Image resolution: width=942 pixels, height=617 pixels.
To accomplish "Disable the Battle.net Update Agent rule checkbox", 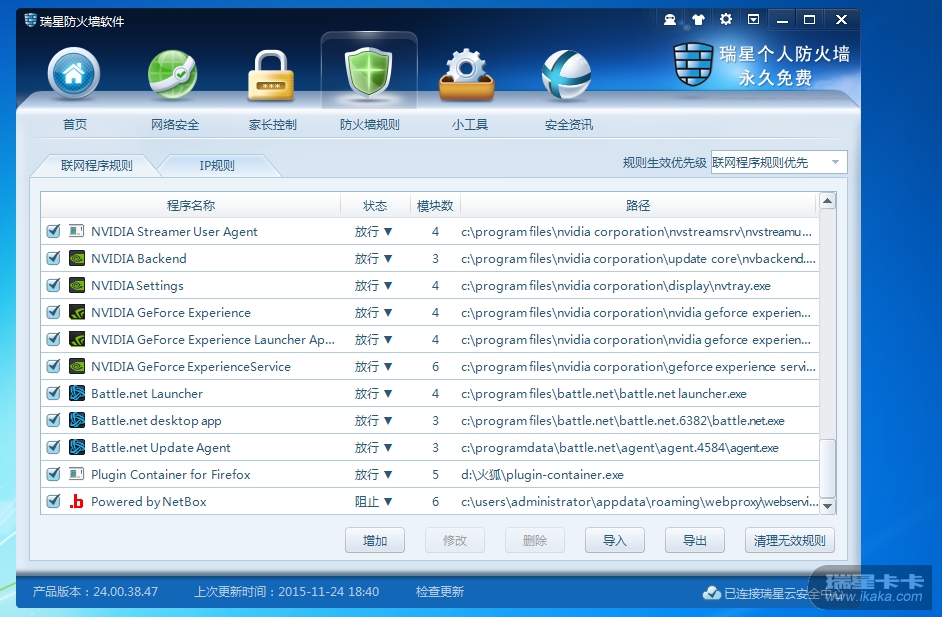I will (53, 448).
